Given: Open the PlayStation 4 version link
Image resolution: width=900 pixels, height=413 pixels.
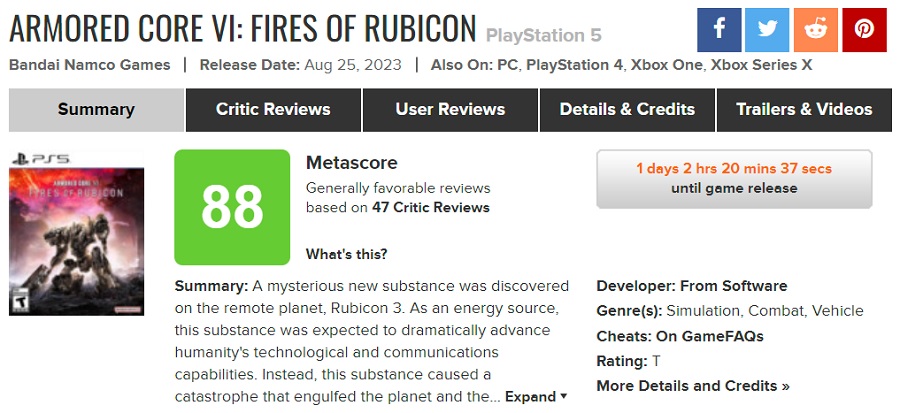Looking at the screenshot, I should pyautogui.click(x=574, y=65).
